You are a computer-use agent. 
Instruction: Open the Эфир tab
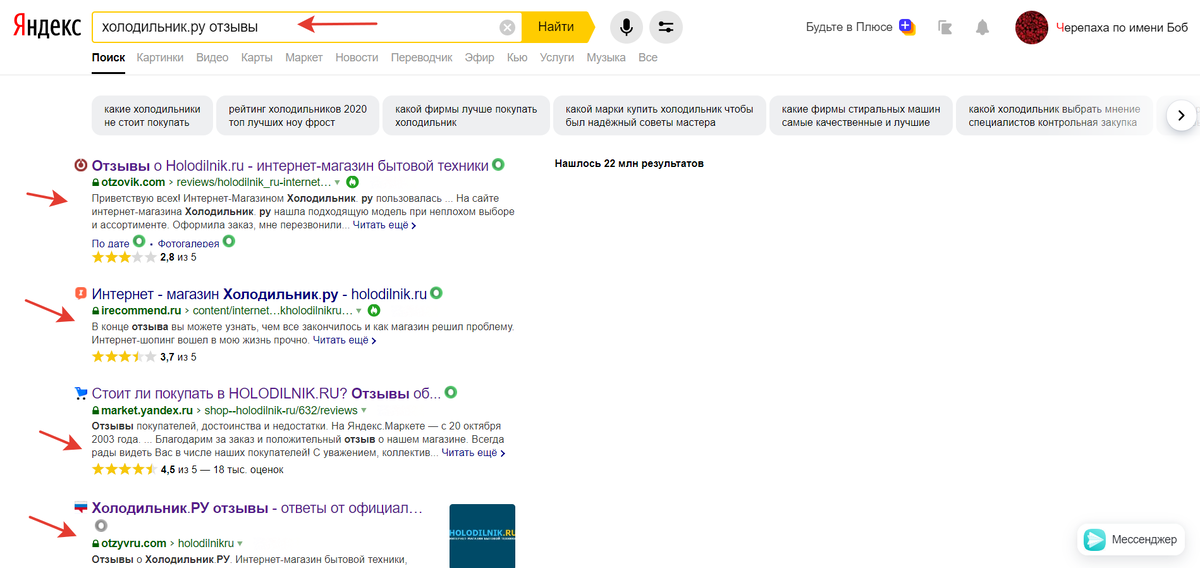click(480, 58)
